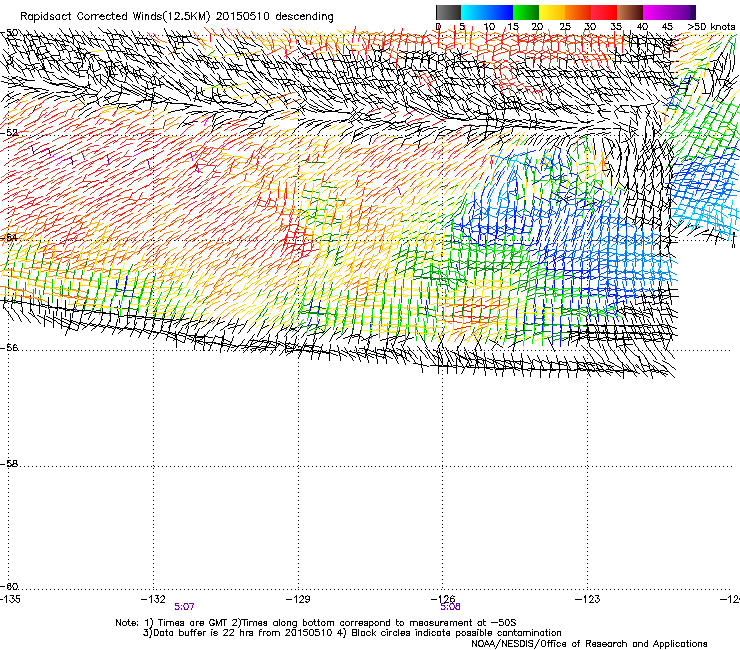Viewport: 740px width, 650px height.
Task: Select the cyan 5-10 knots legend swatch
Action: tap(474, 12)
